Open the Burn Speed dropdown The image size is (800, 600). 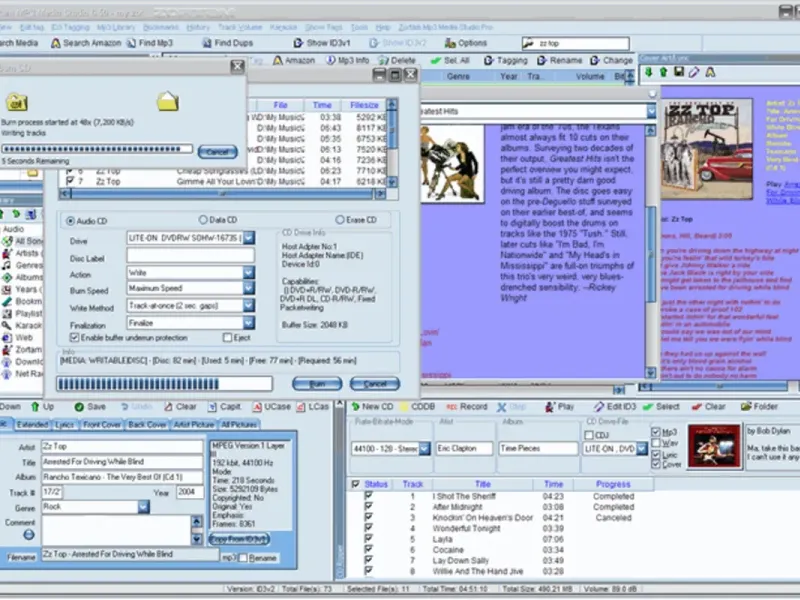[248, 288]
